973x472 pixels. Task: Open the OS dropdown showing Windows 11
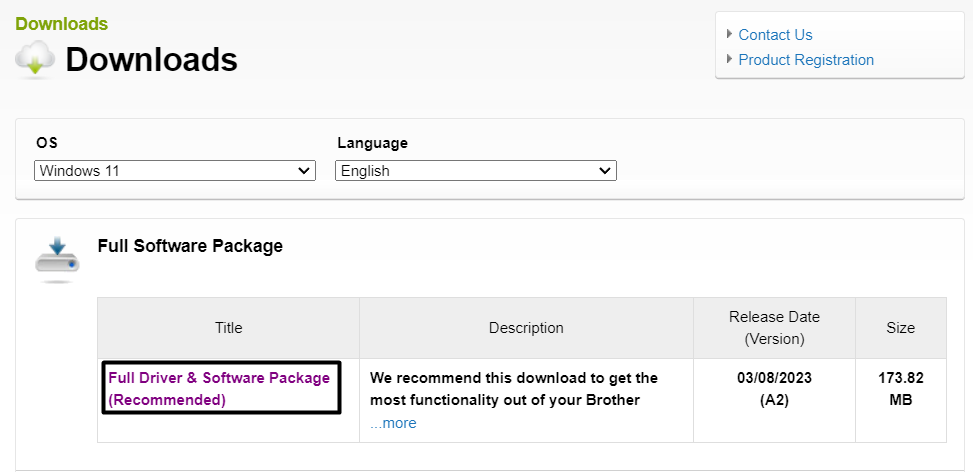point(175,171)
